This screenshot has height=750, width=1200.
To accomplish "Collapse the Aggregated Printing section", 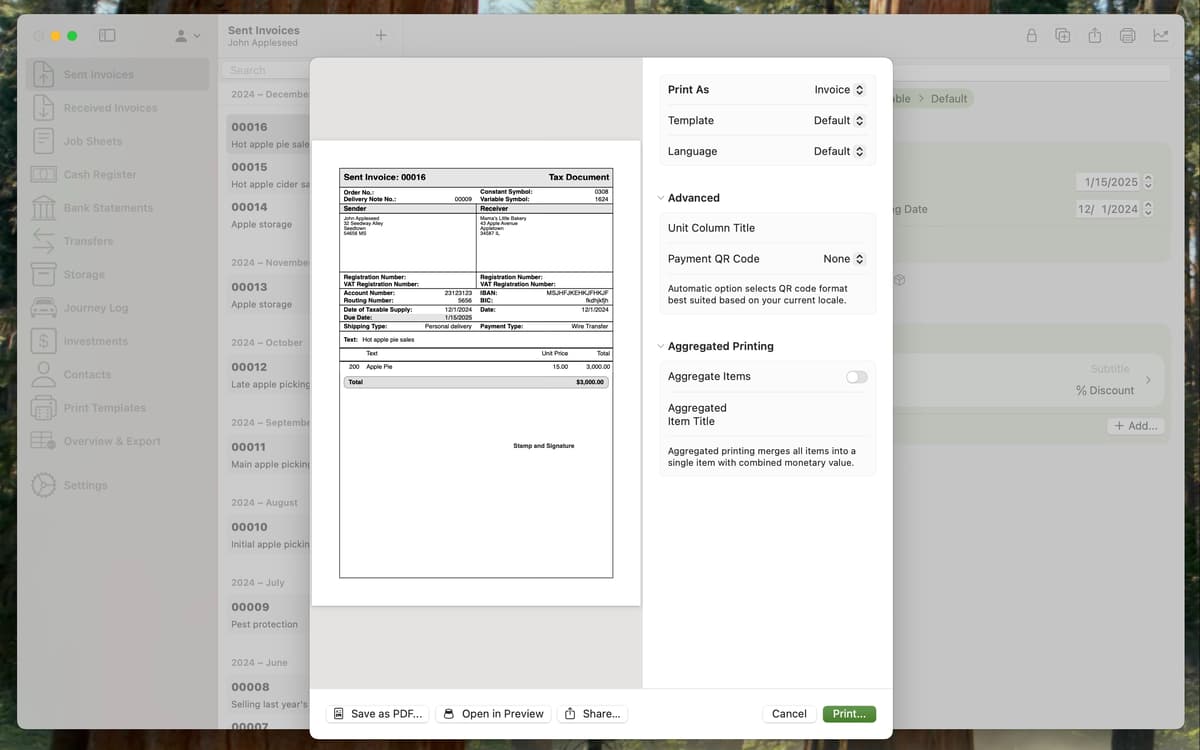I will tap(661, 346).
